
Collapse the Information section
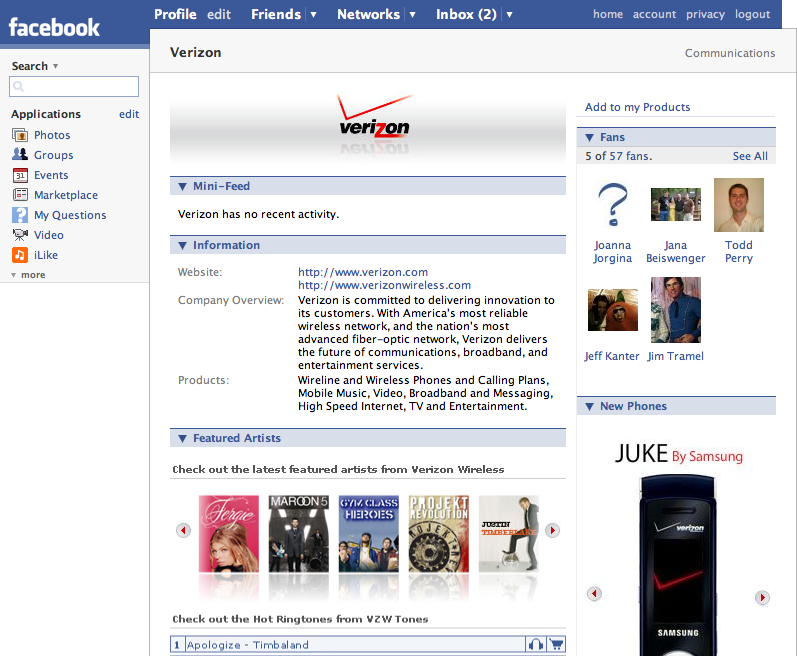182,245
